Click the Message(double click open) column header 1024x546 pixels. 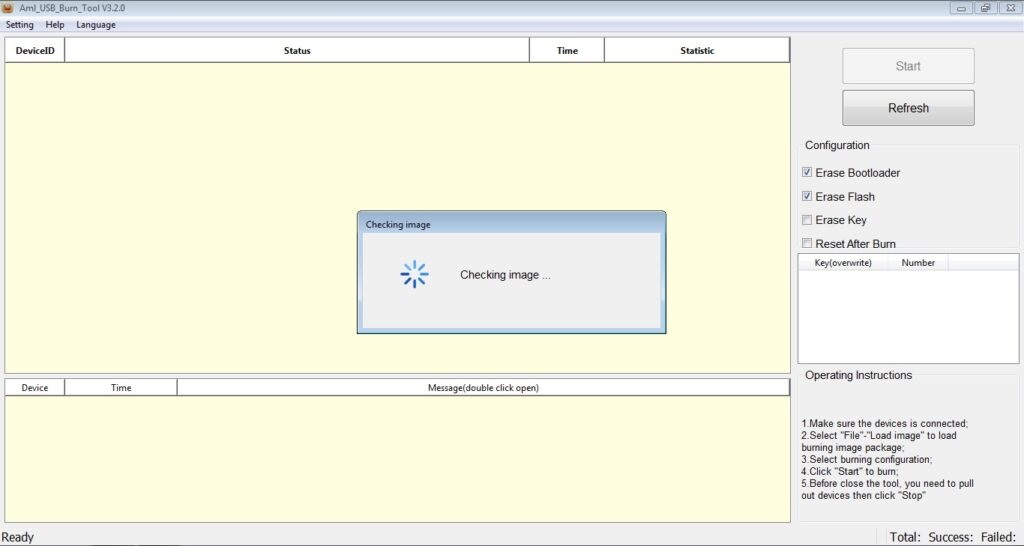point(483,387)
